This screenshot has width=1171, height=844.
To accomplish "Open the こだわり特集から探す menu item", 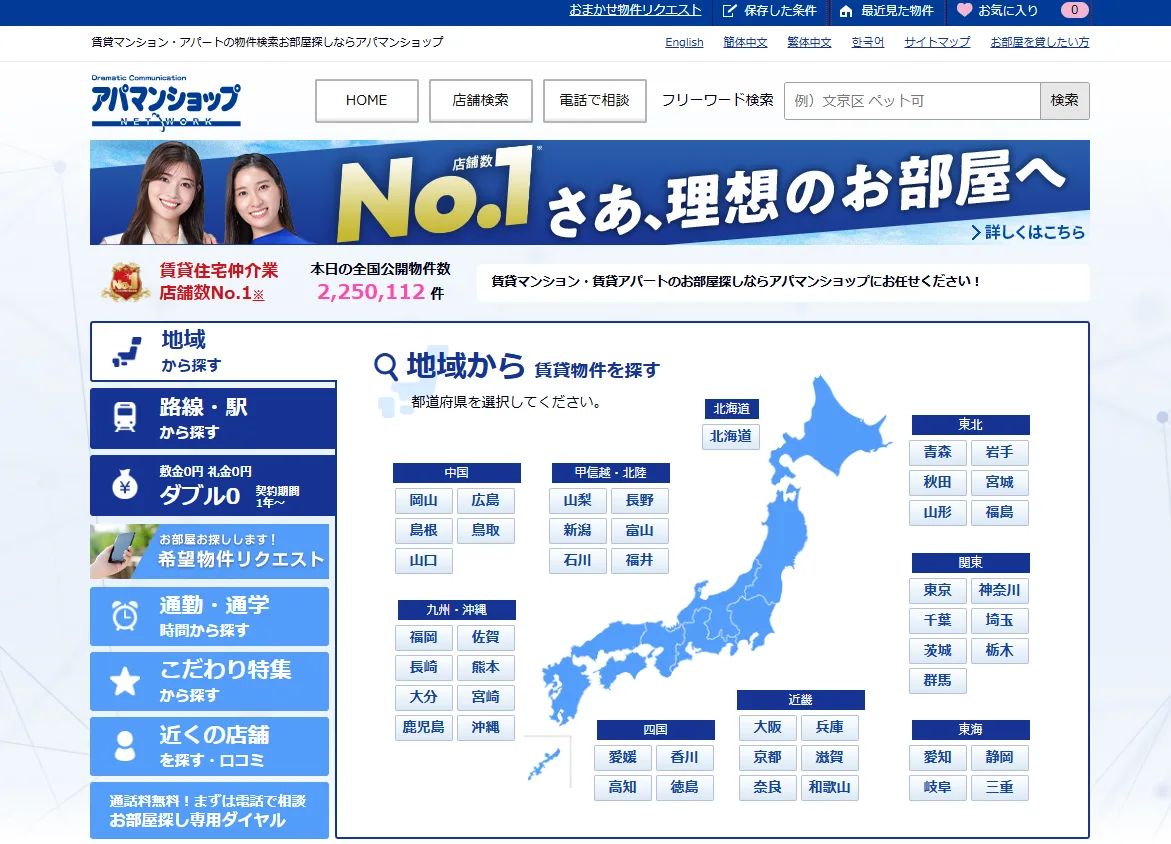I will pyautogui.click(x=209, y=681).
